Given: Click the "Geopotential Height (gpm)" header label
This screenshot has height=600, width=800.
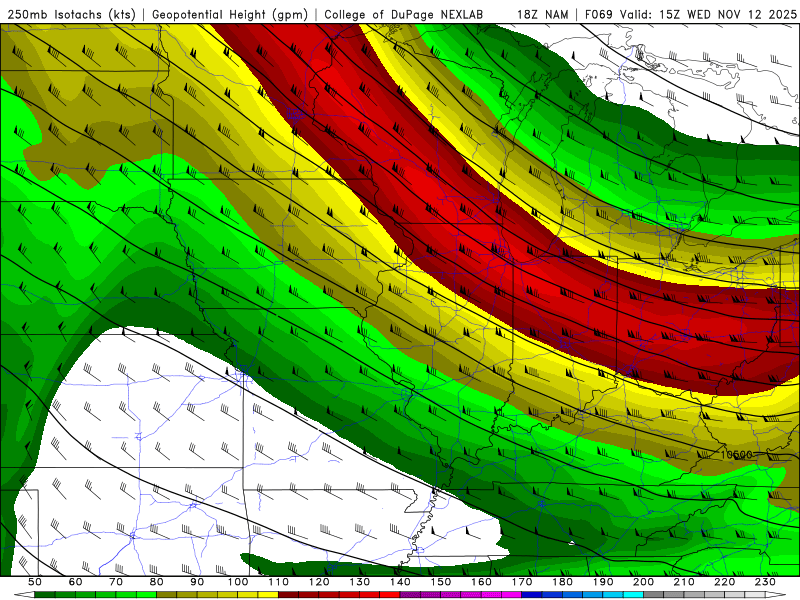Looking at the screenshot, I should 230,15.
